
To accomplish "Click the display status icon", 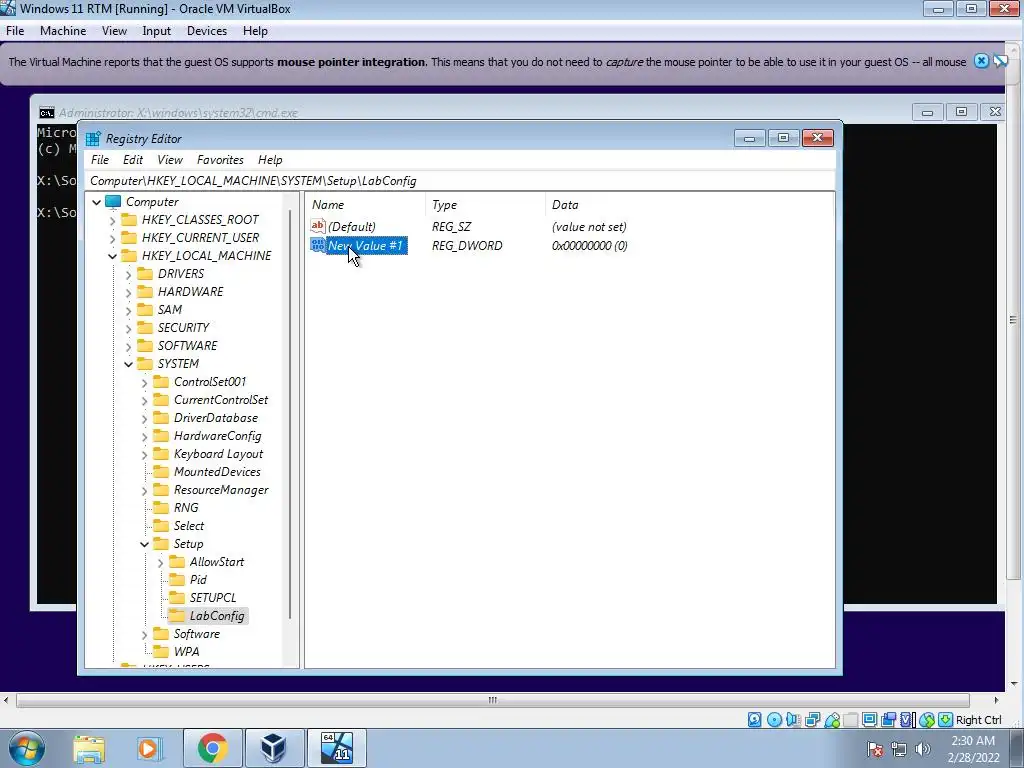I will coord(869,720).
